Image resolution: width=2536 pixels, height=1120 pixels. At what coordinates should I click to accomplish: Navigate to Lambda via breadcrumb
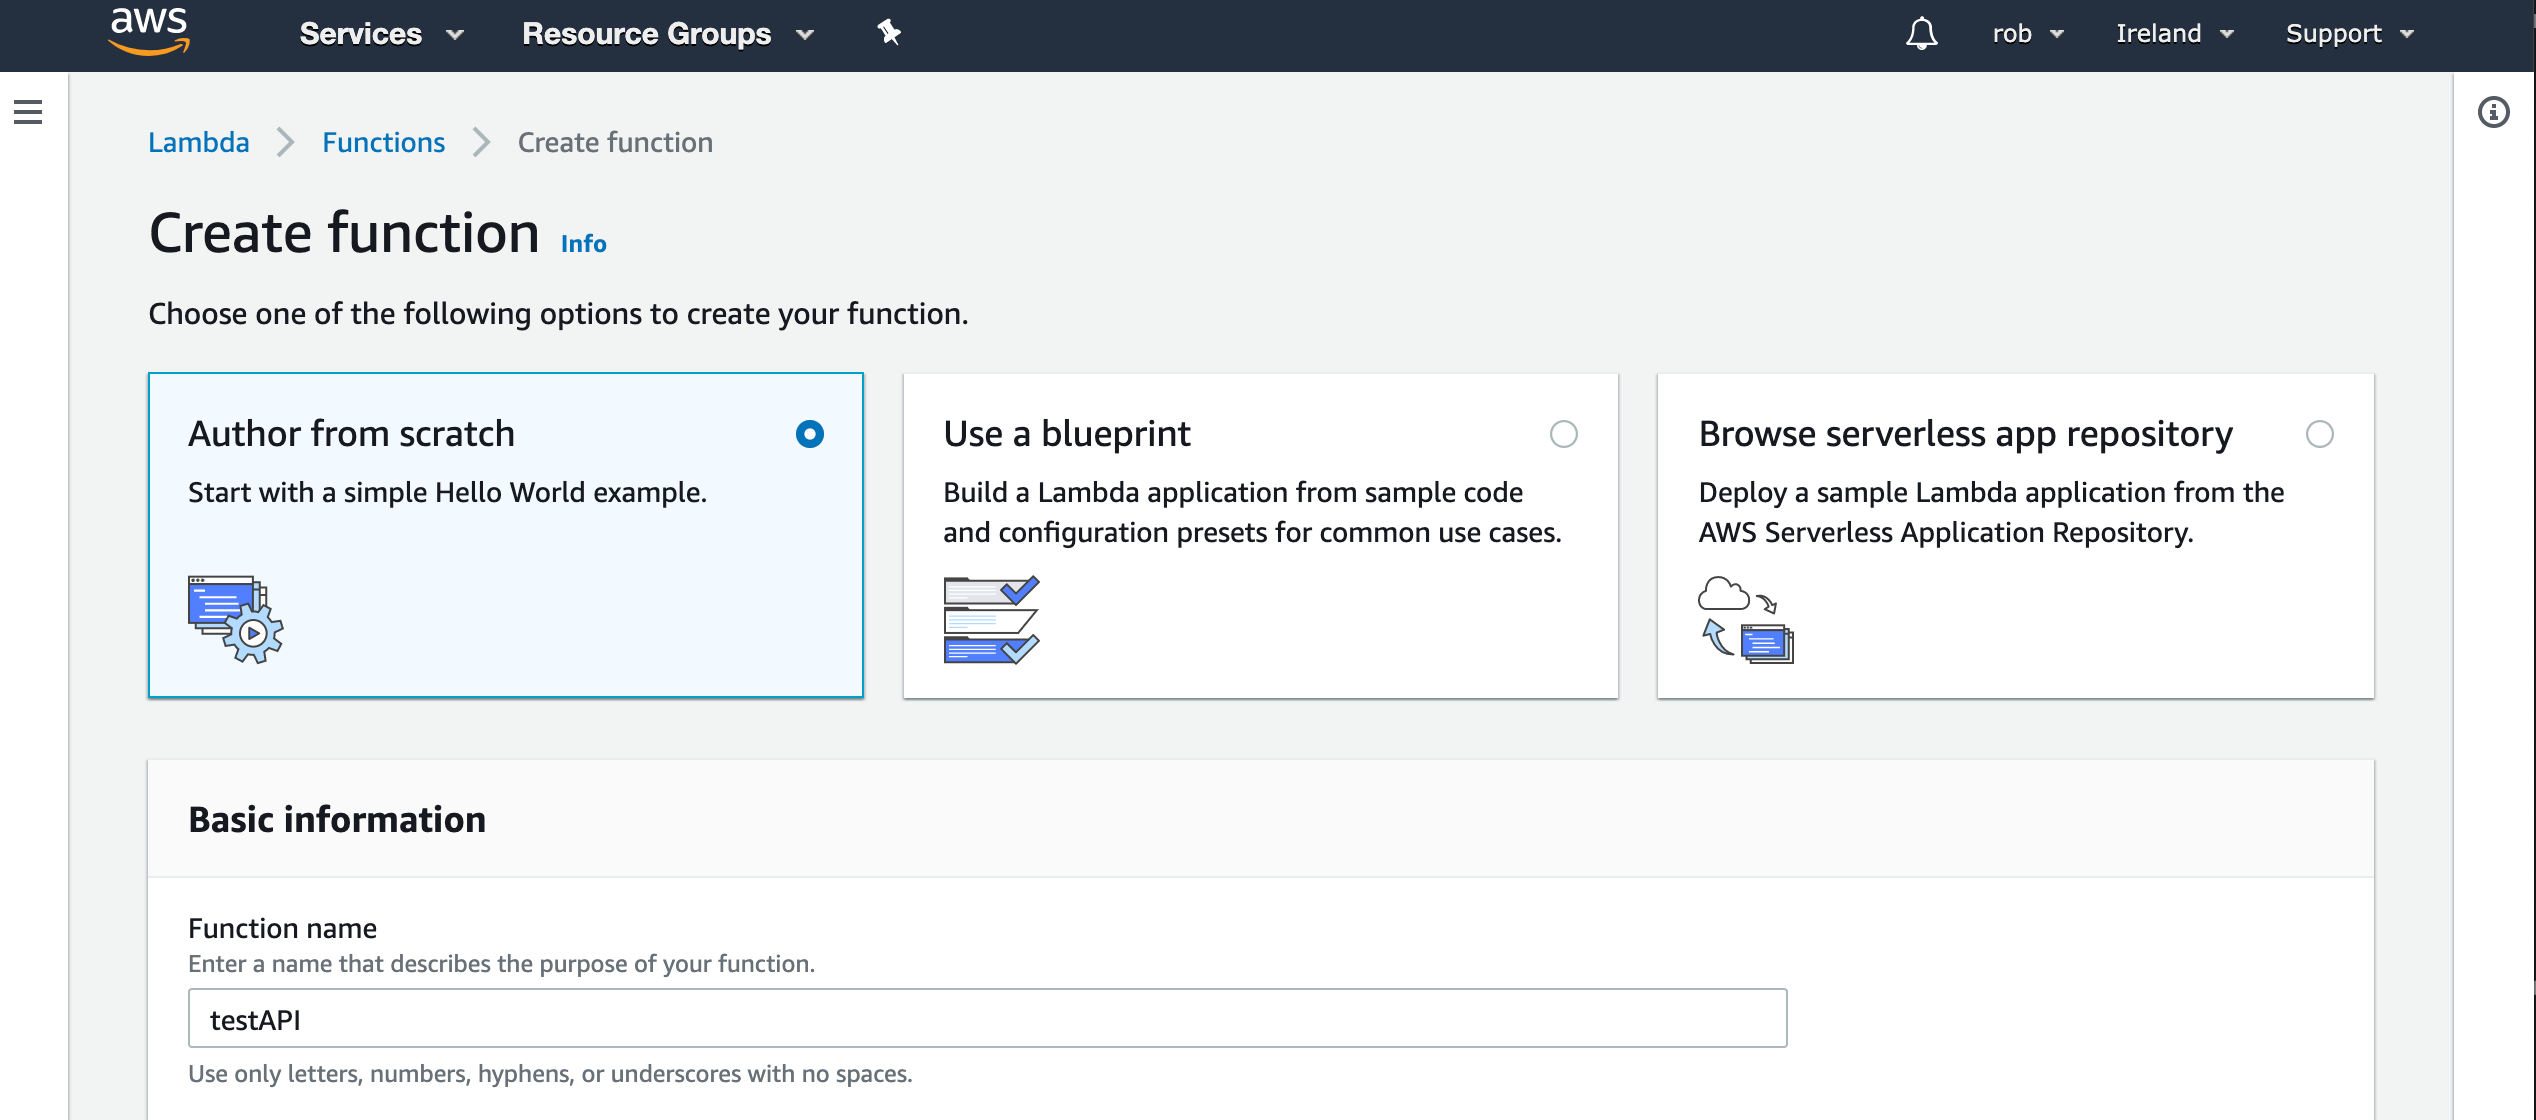[199, 142]
